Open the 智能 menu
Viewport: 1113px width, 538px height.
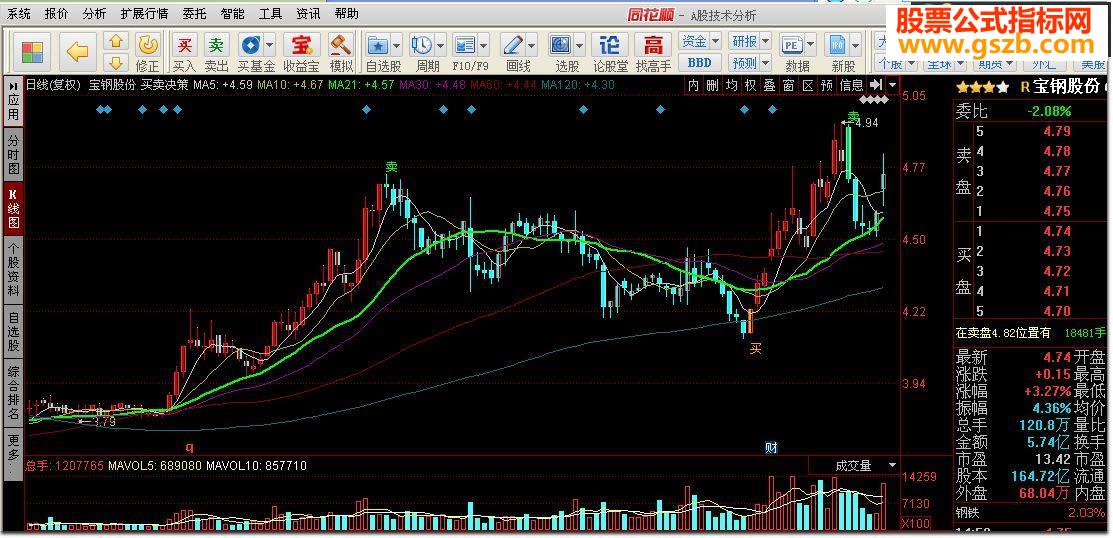[x=232, y=13]
